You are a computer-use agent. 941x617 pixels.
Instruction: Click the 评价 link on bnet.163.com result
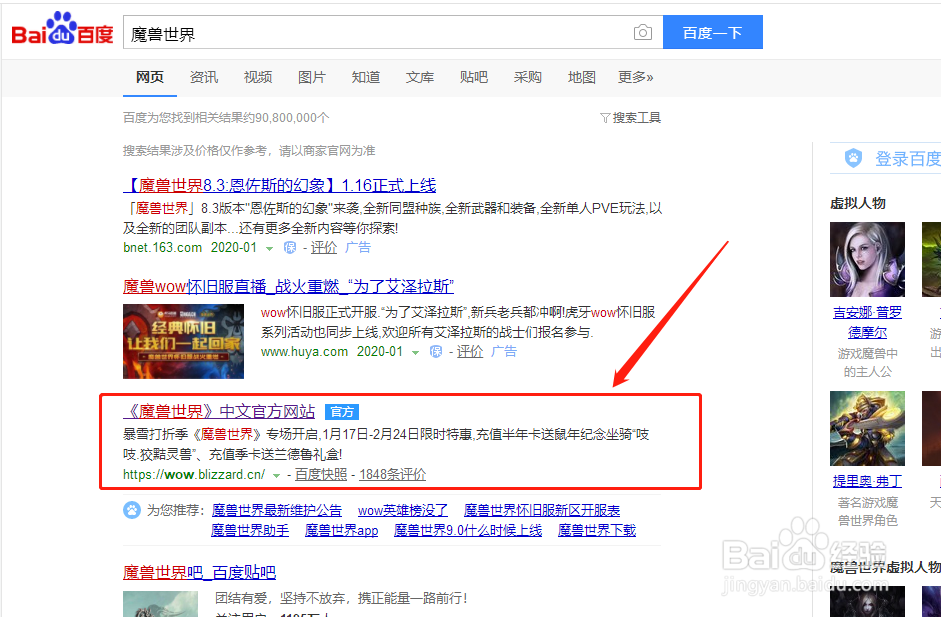point(323,248)
